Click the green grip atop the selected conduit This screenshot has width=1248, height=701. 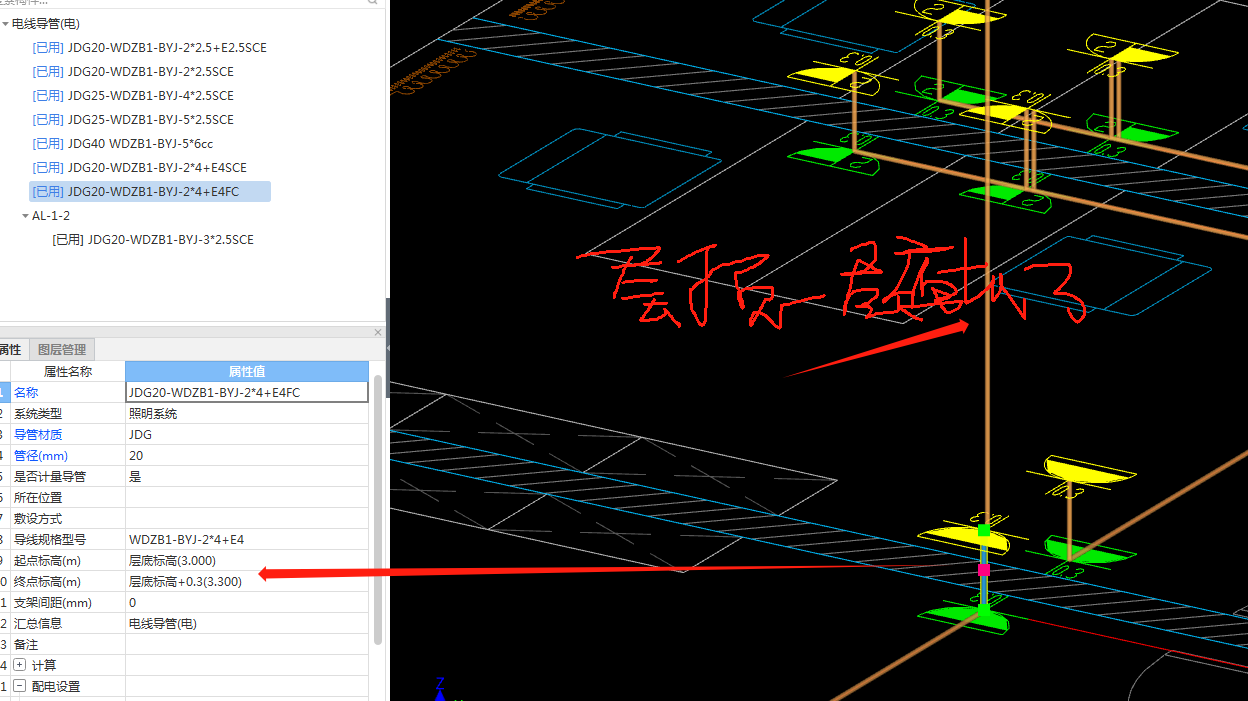point(984,530)
